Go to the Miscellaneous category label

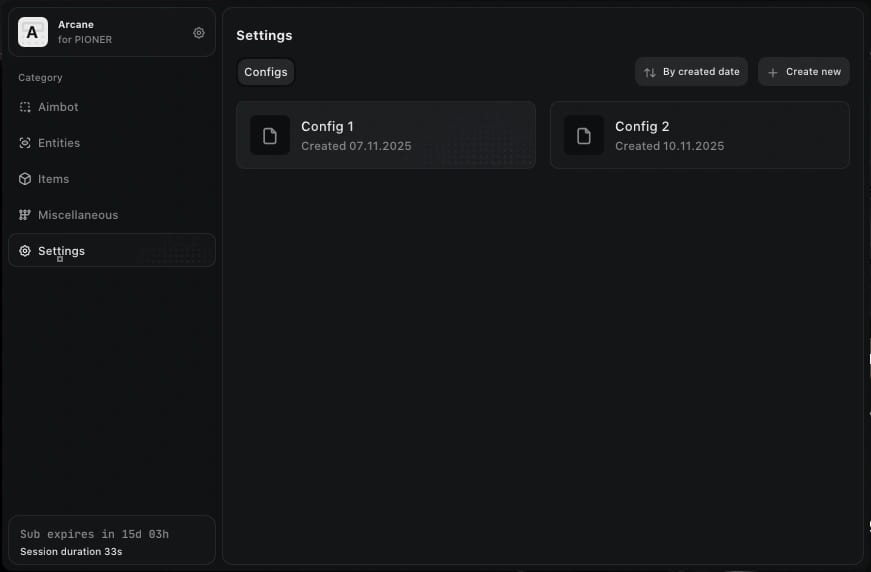pyautogui.click(x=78, y=215)
